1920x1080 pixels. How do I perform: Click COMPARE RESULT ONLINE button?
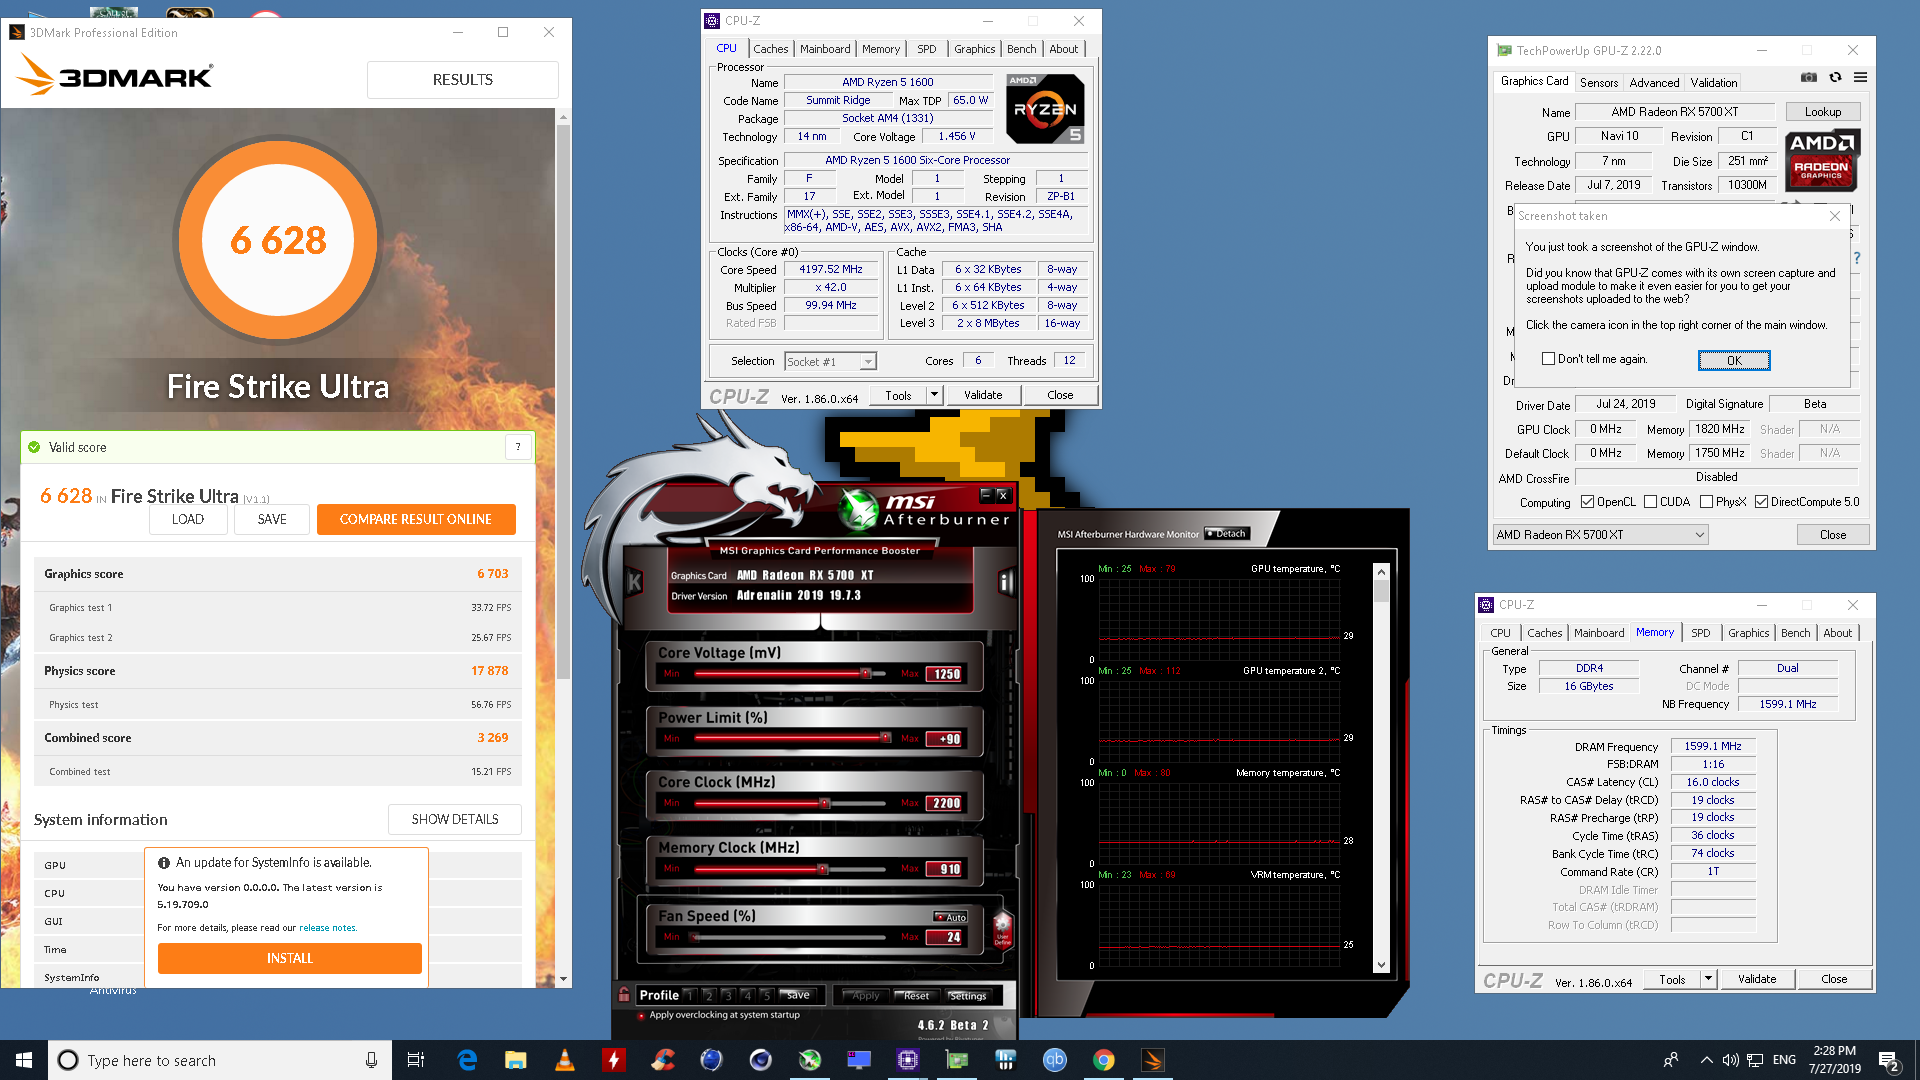416,519
